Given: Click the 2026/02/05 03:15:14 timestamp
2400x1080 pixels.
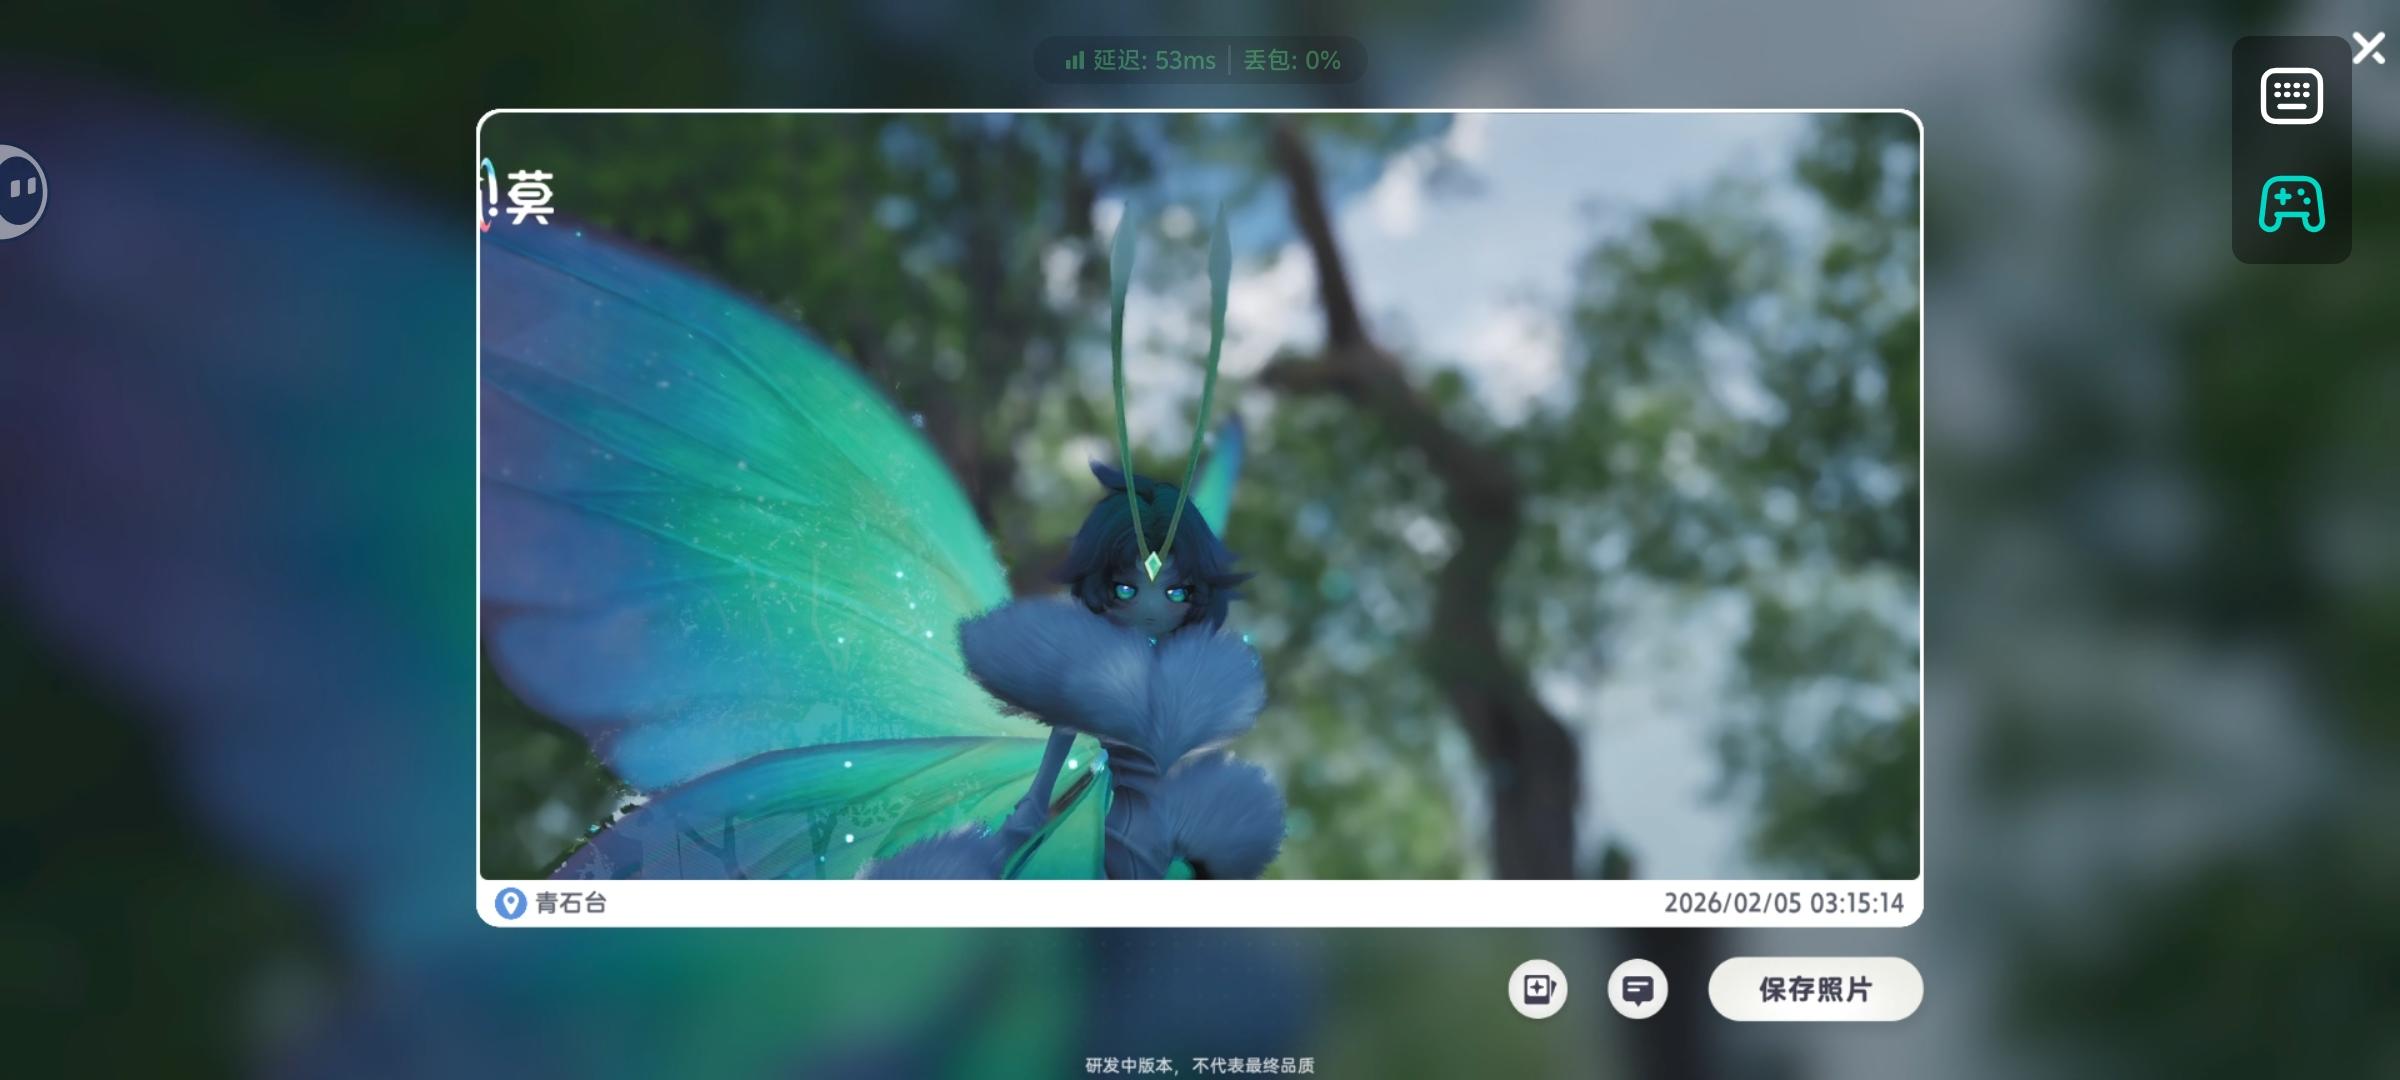Looking at the screenshot, I should point(1783,903).
